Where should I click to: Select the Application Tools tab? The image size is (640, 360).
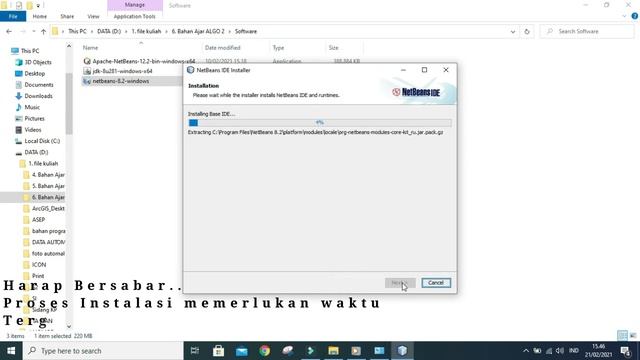point(135,16)
